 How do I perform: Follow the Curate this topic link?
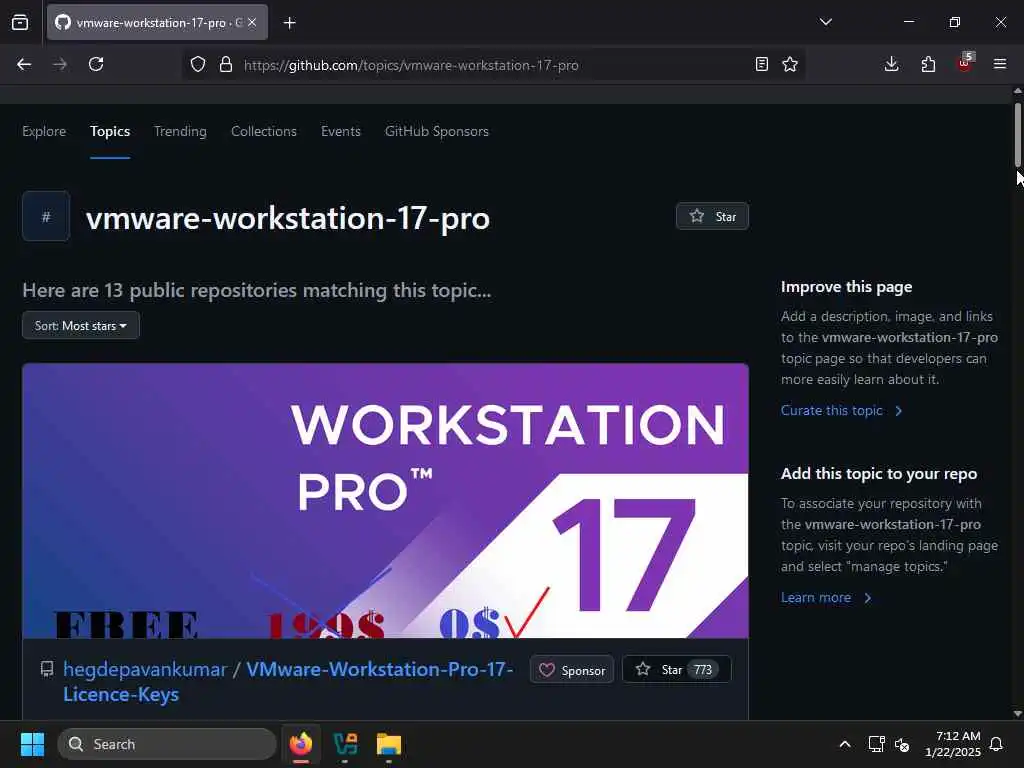[x=841, y=410]
